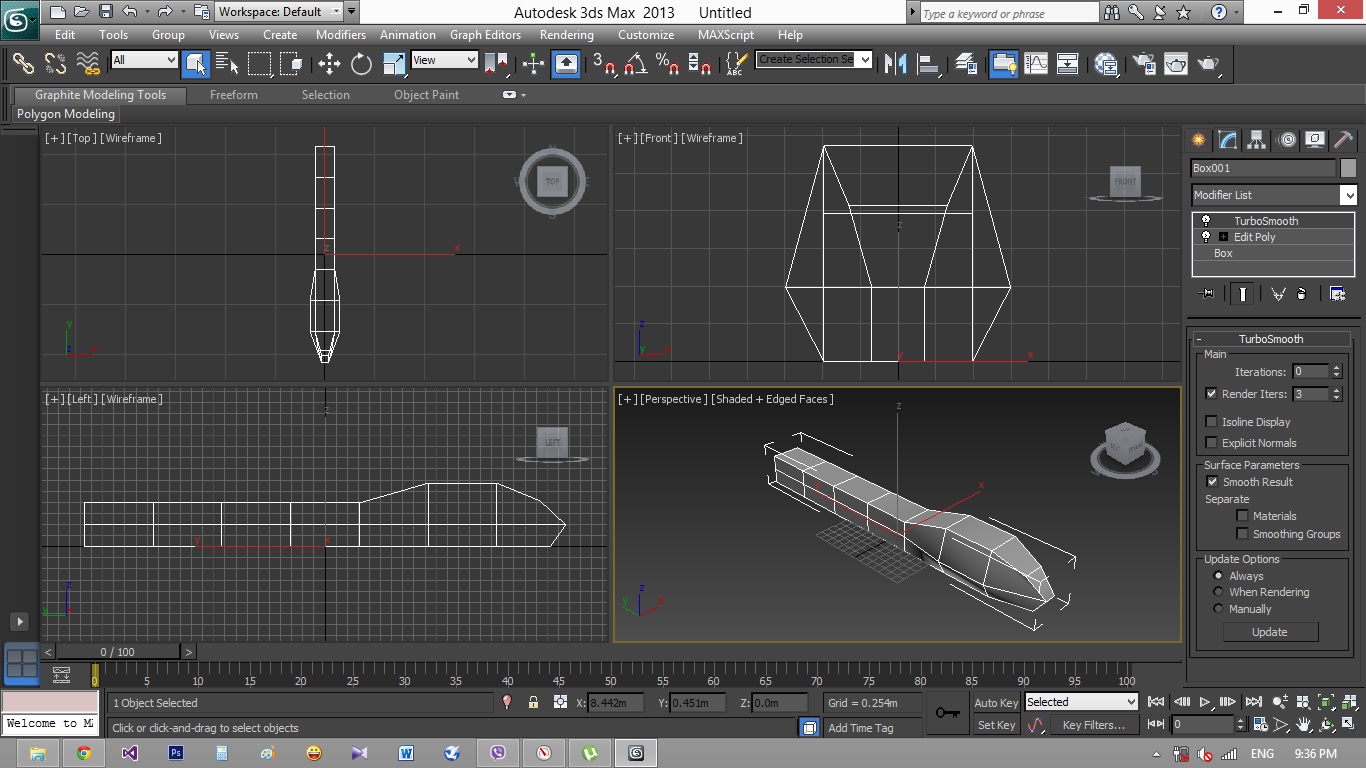This screenshot has width=1366, height=768.
Task: Open the Key Filters dialog button
Action: (x=1093, y=725)
